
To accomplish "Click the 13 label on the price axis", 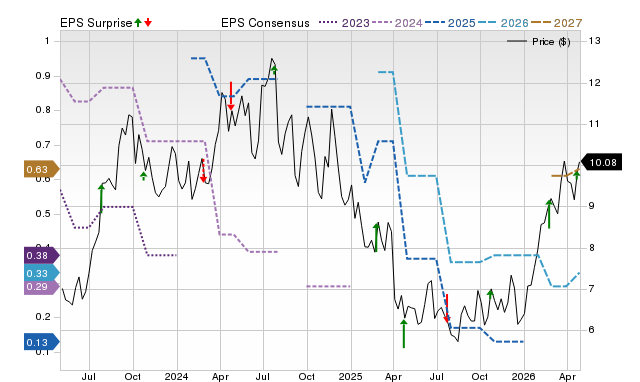I will click(595, 41).
